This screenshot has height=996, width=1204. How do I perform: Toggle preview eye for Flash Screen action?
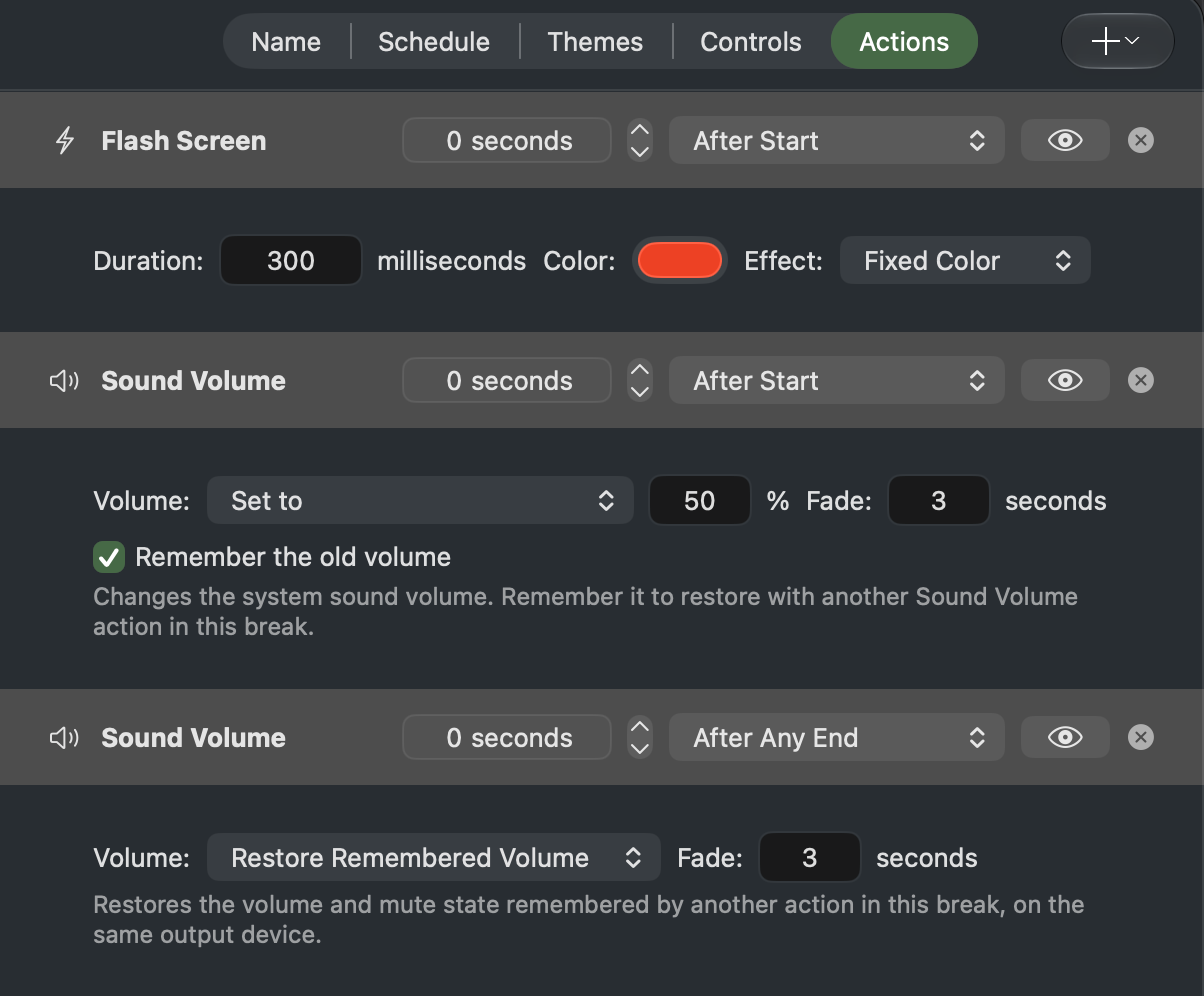coord(1065,141)
